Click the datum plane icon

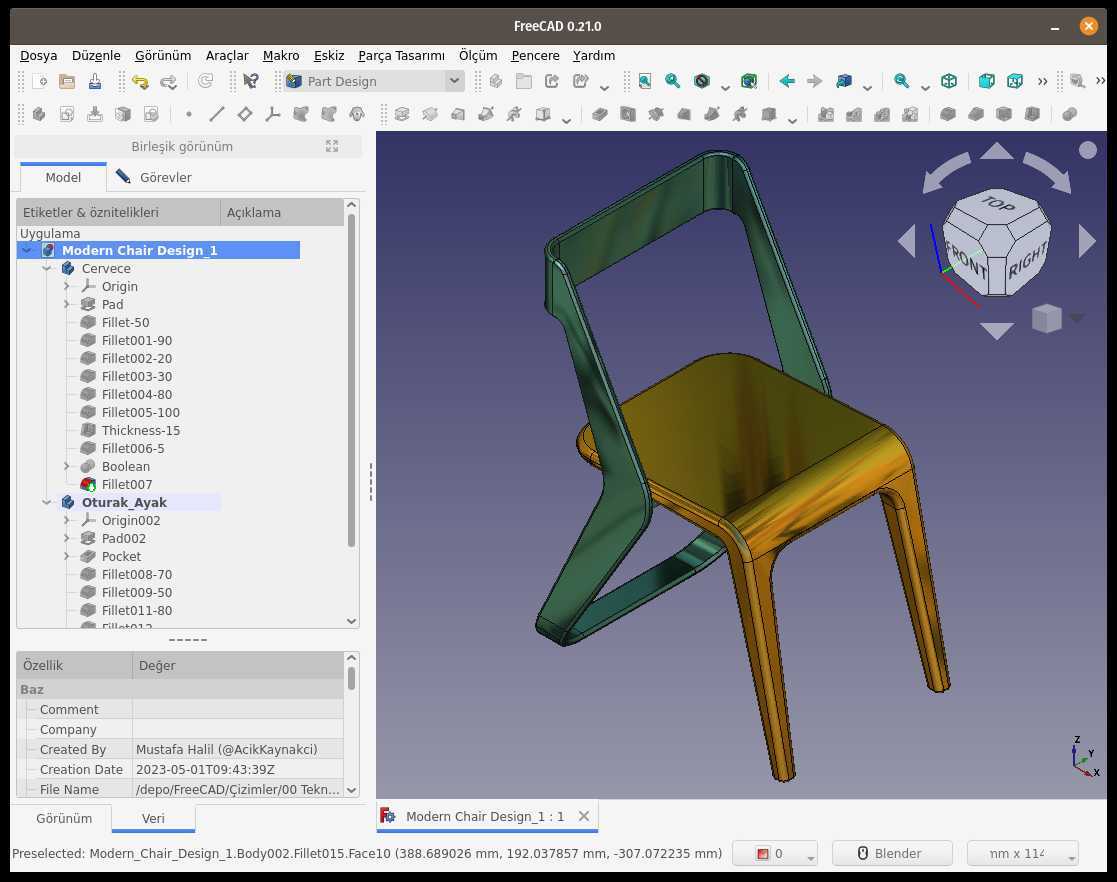[x=244, y=114]
